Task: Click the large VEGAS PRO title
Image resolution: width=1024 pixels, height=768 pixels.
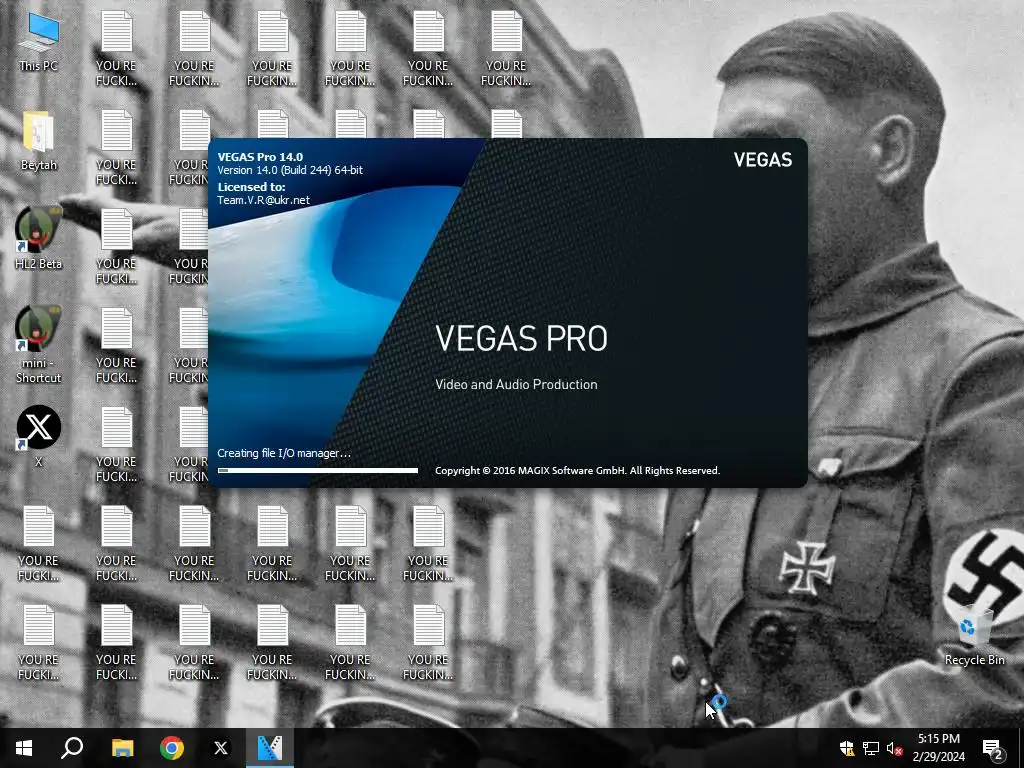Action: tap(521, 338)
